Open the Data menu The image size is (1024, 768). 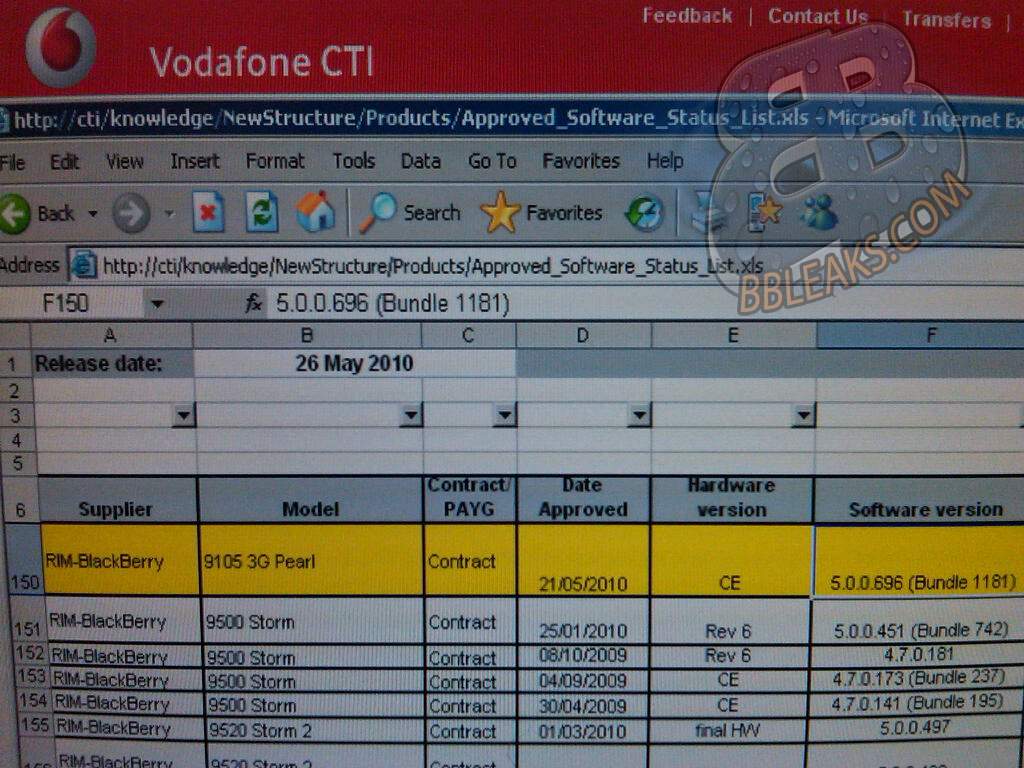tap(421, 161)
